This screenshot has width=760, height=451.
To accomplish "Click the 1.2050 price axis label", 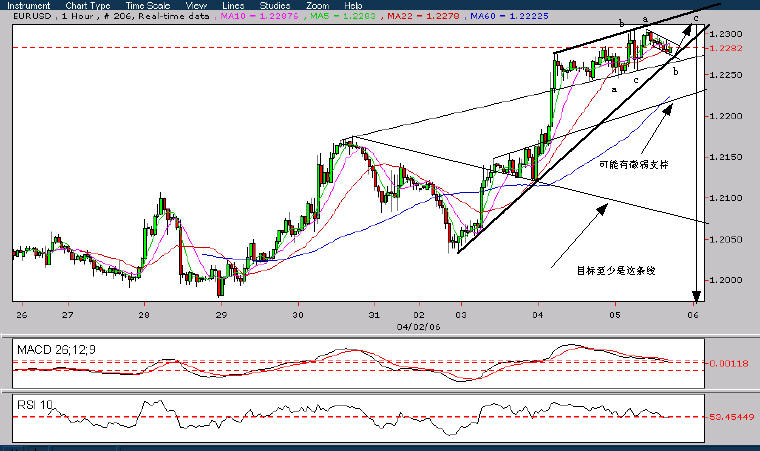I will 726,240.
